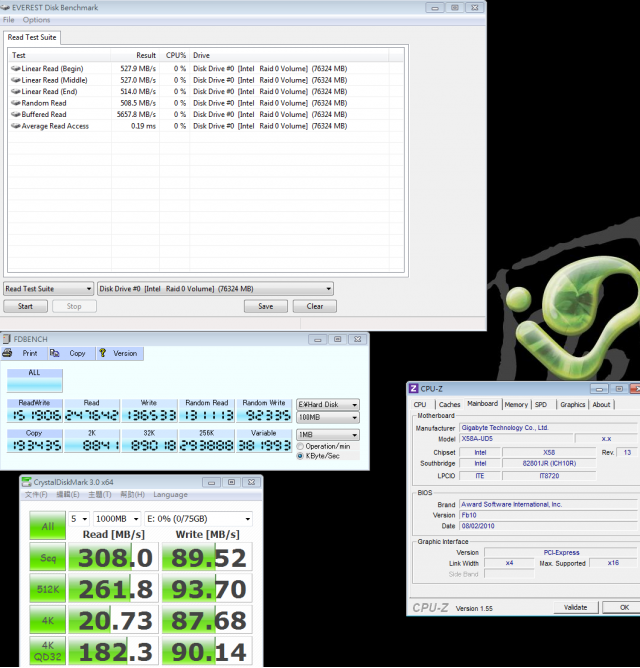Click CPU-Z title bar icon
This screenshot has height=668, width=640.
413,389
